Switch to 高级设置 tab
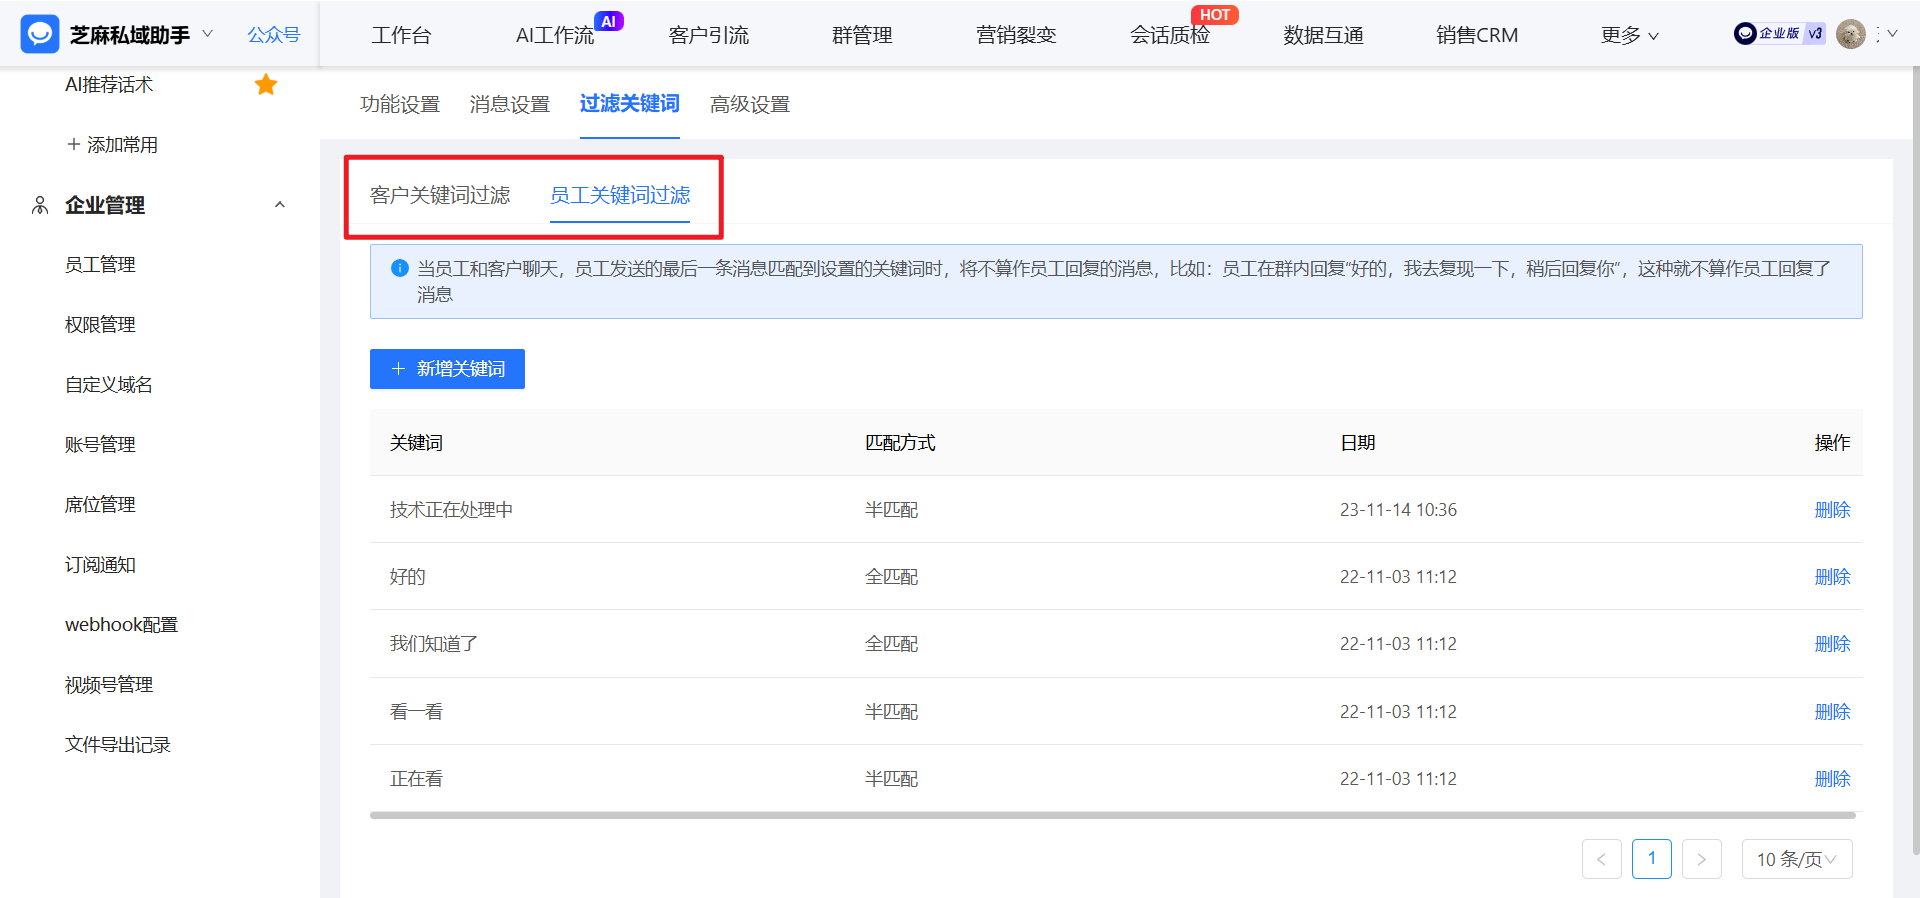 (x=750, y=104)
